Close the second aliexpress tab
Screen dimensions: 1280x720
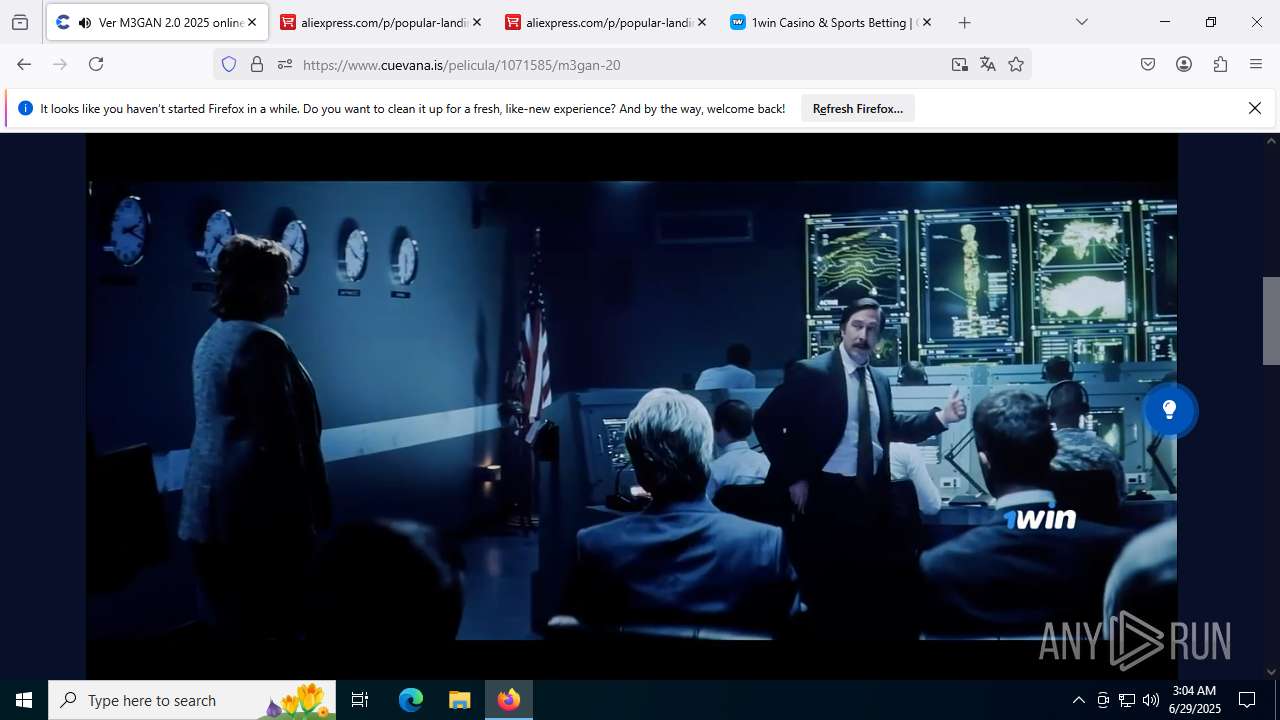(702, 22)
